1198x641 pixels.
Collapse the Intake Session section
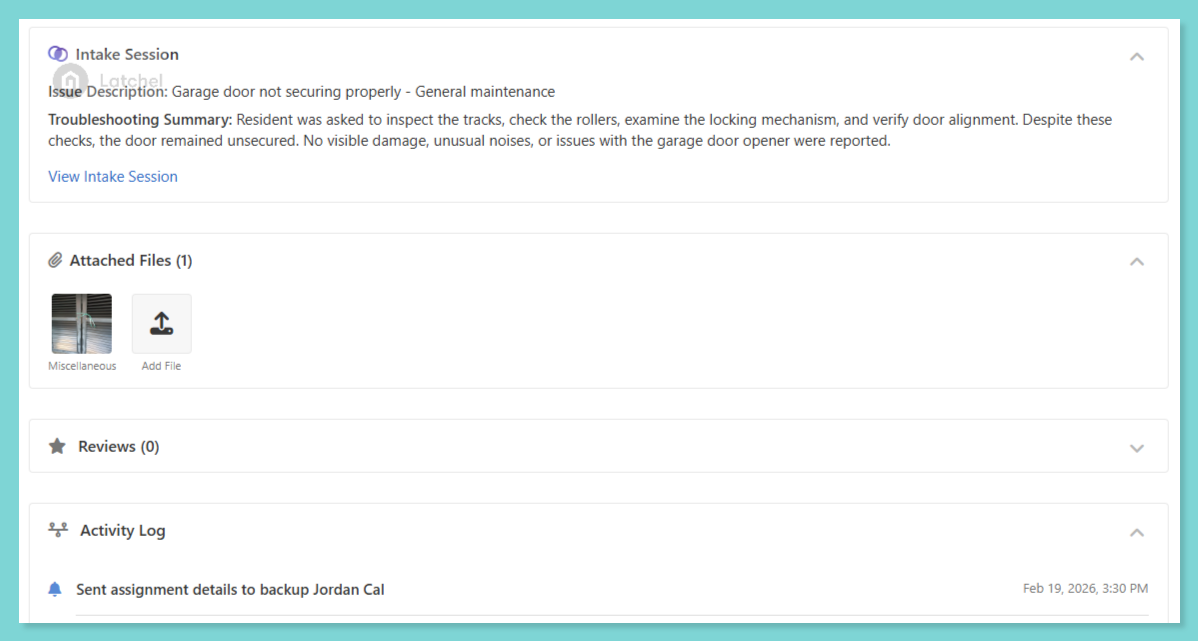tap(1137, 57)
